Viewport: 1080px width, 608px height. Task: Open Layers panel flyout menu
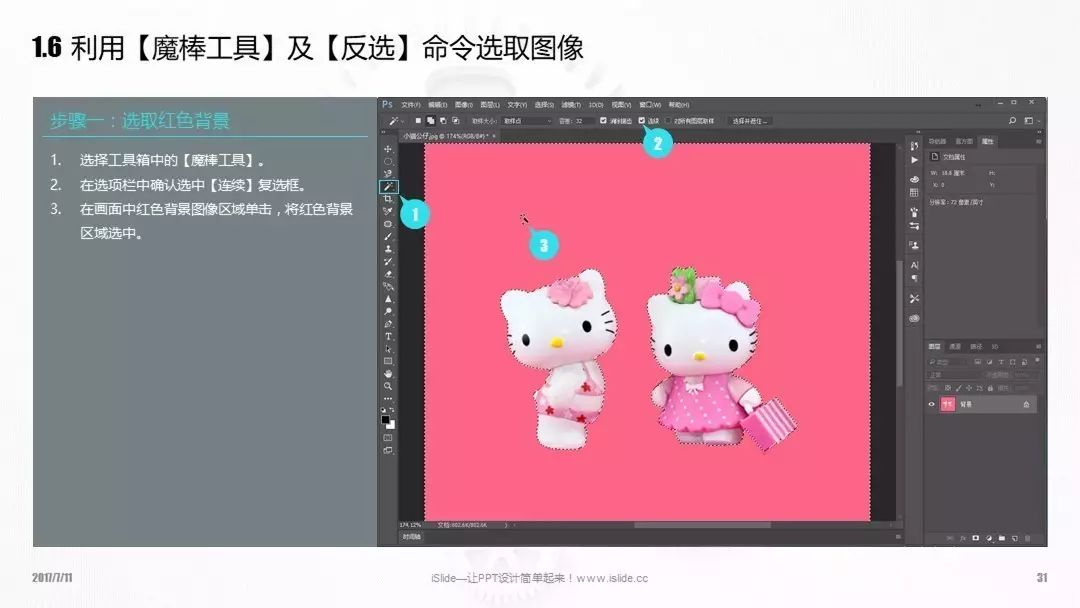pos(1039,346)
